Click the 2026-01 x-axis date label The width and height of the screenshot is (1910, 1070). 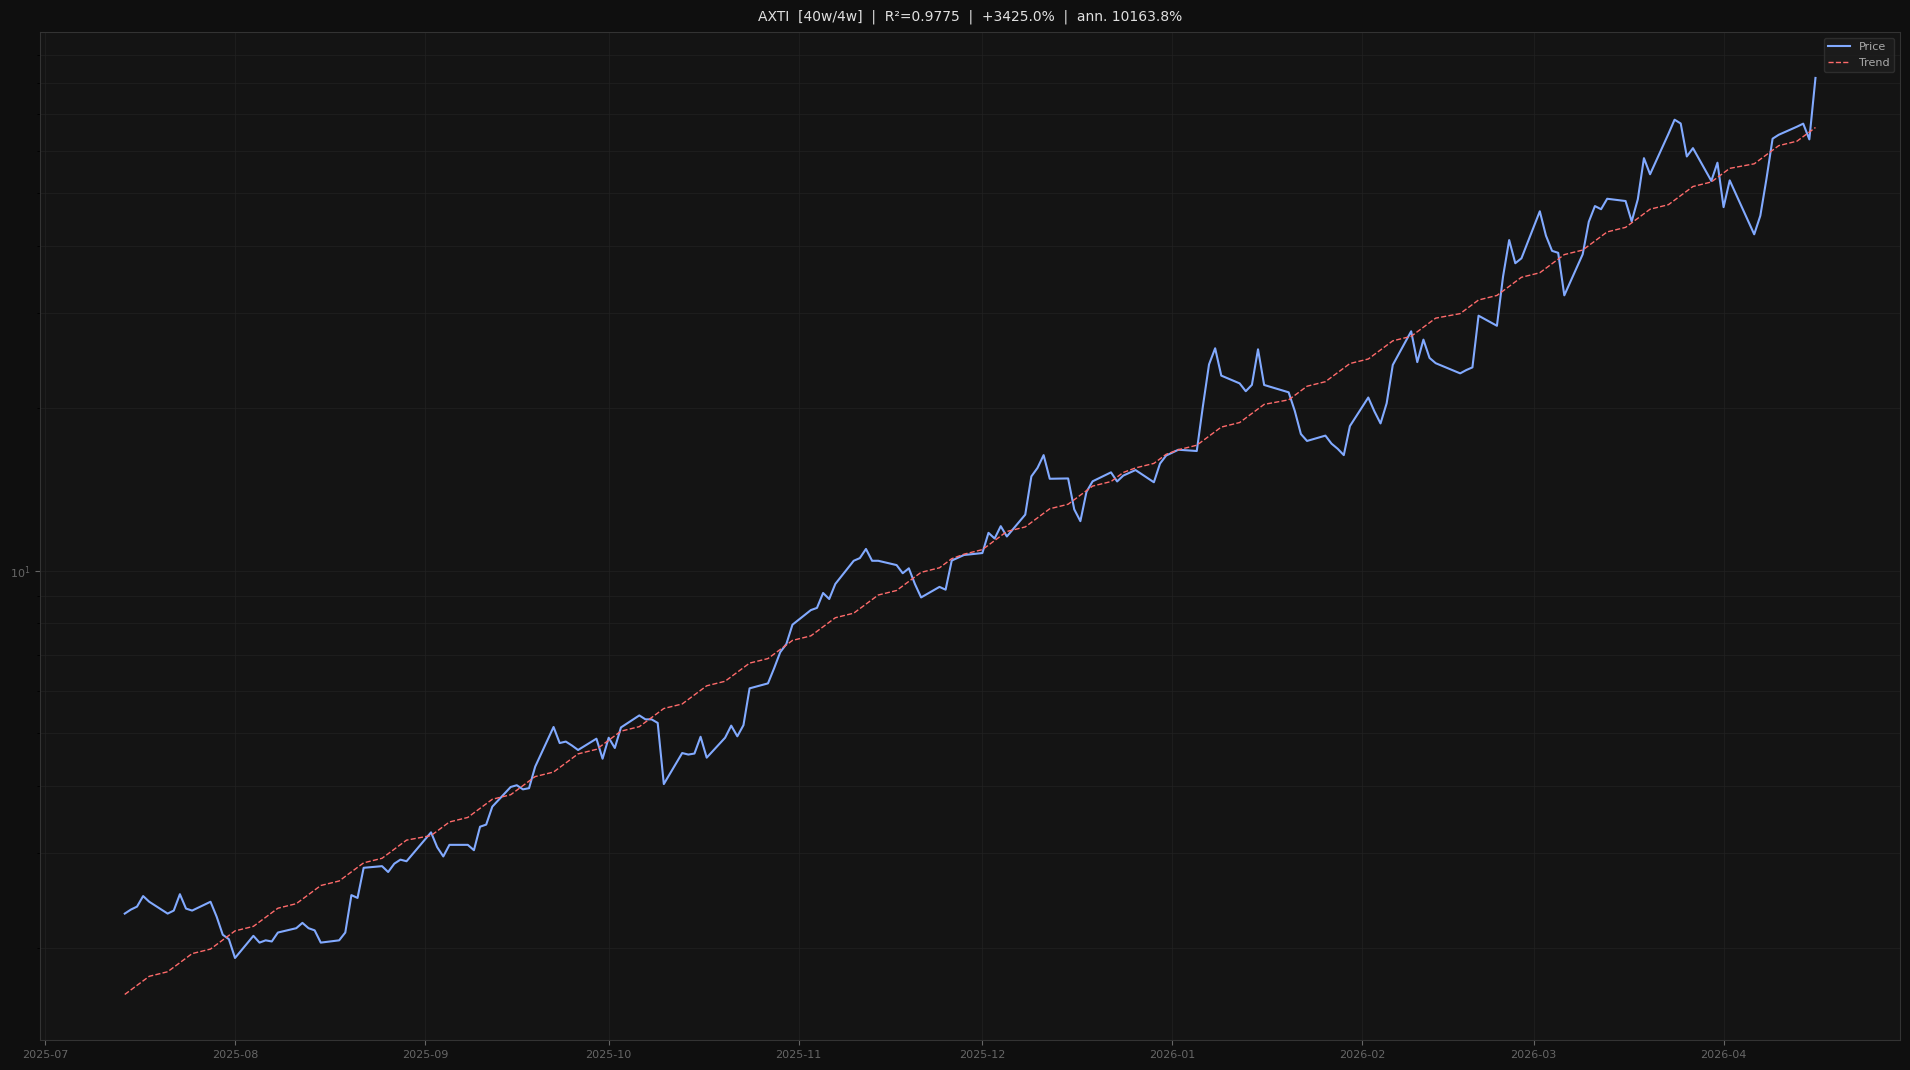(1172, 1054)
